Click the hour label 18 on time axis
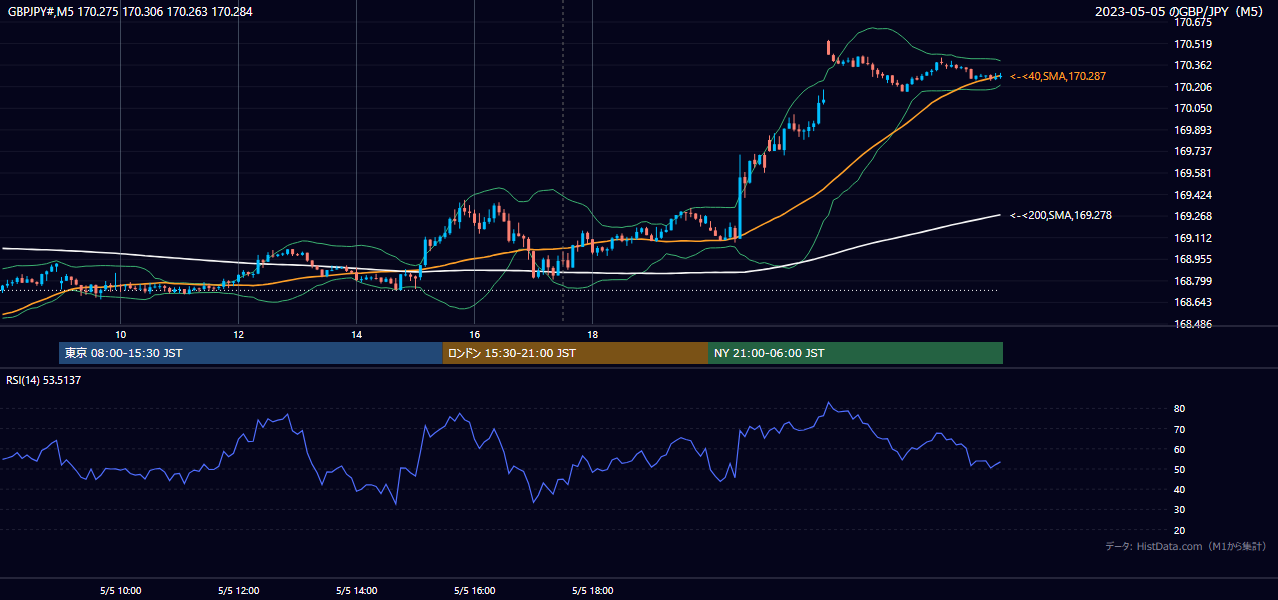 pyautogui.click(x=592, y=334)
